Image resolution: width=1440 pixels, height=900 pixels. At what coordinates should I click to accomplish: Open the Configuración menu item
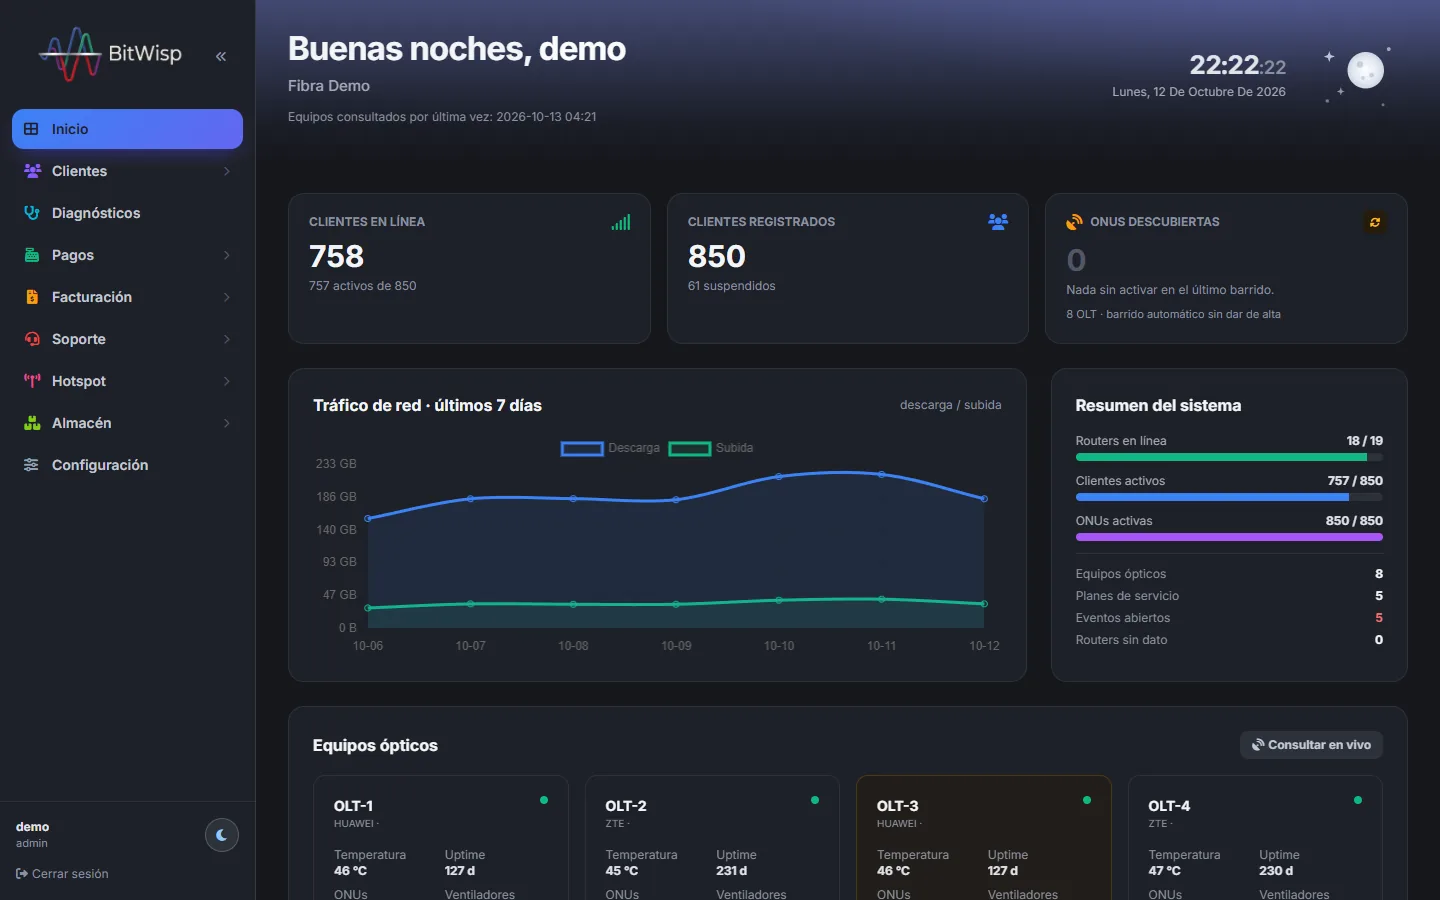[x=127, y=465]
